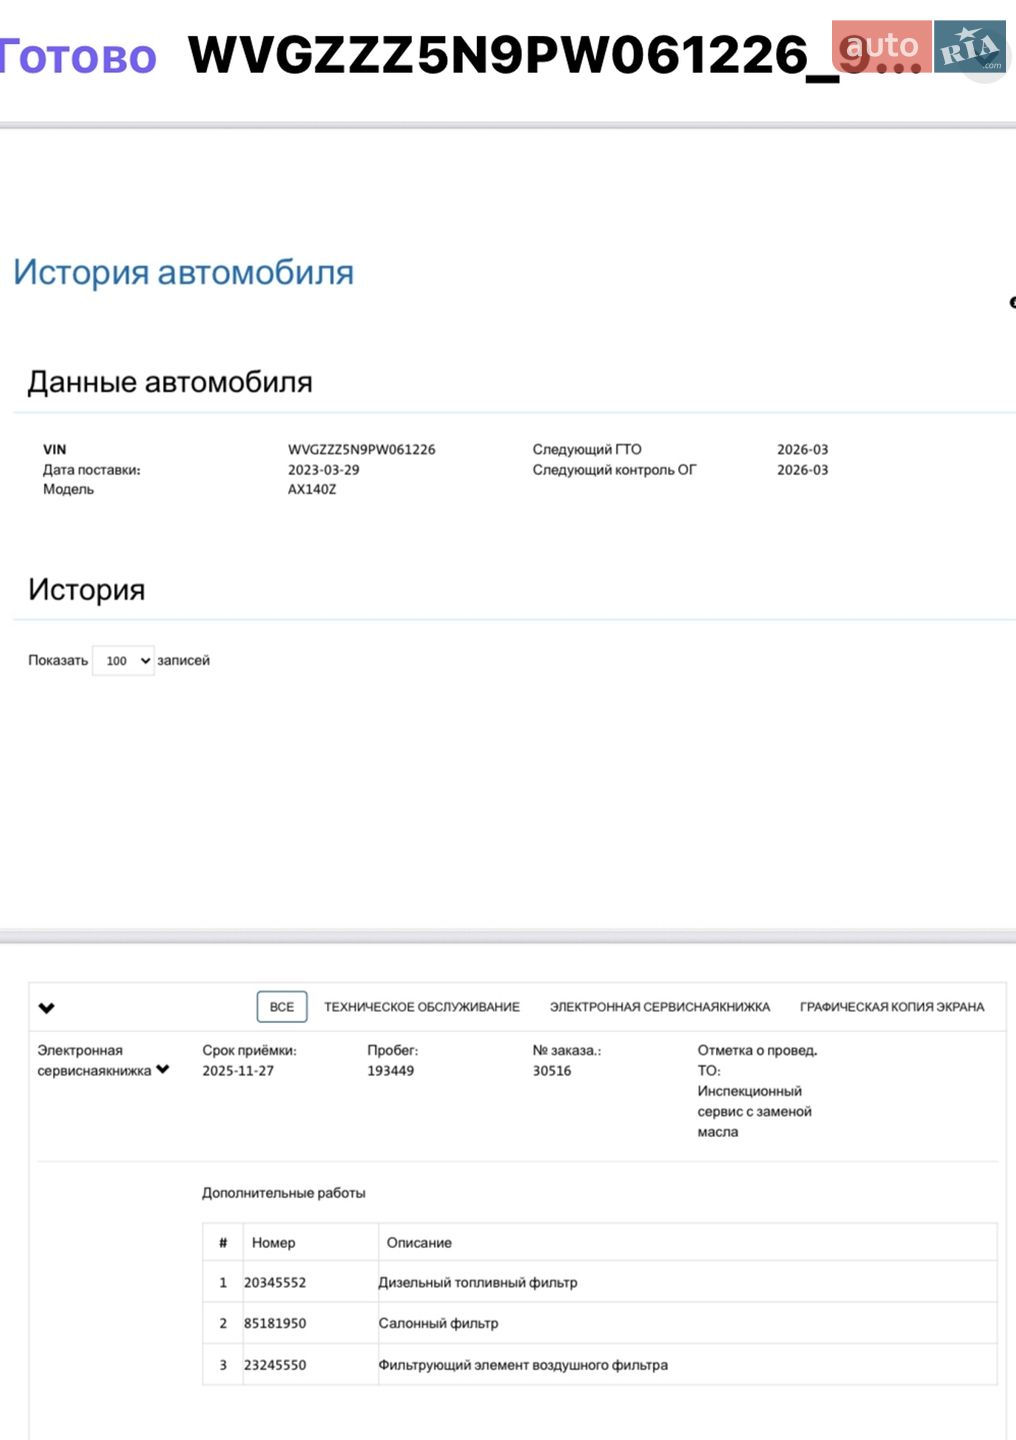1016x1440 pixels.
Task: Collapse the history list chevron beside ВСЕ
Action: point(46,1008)
